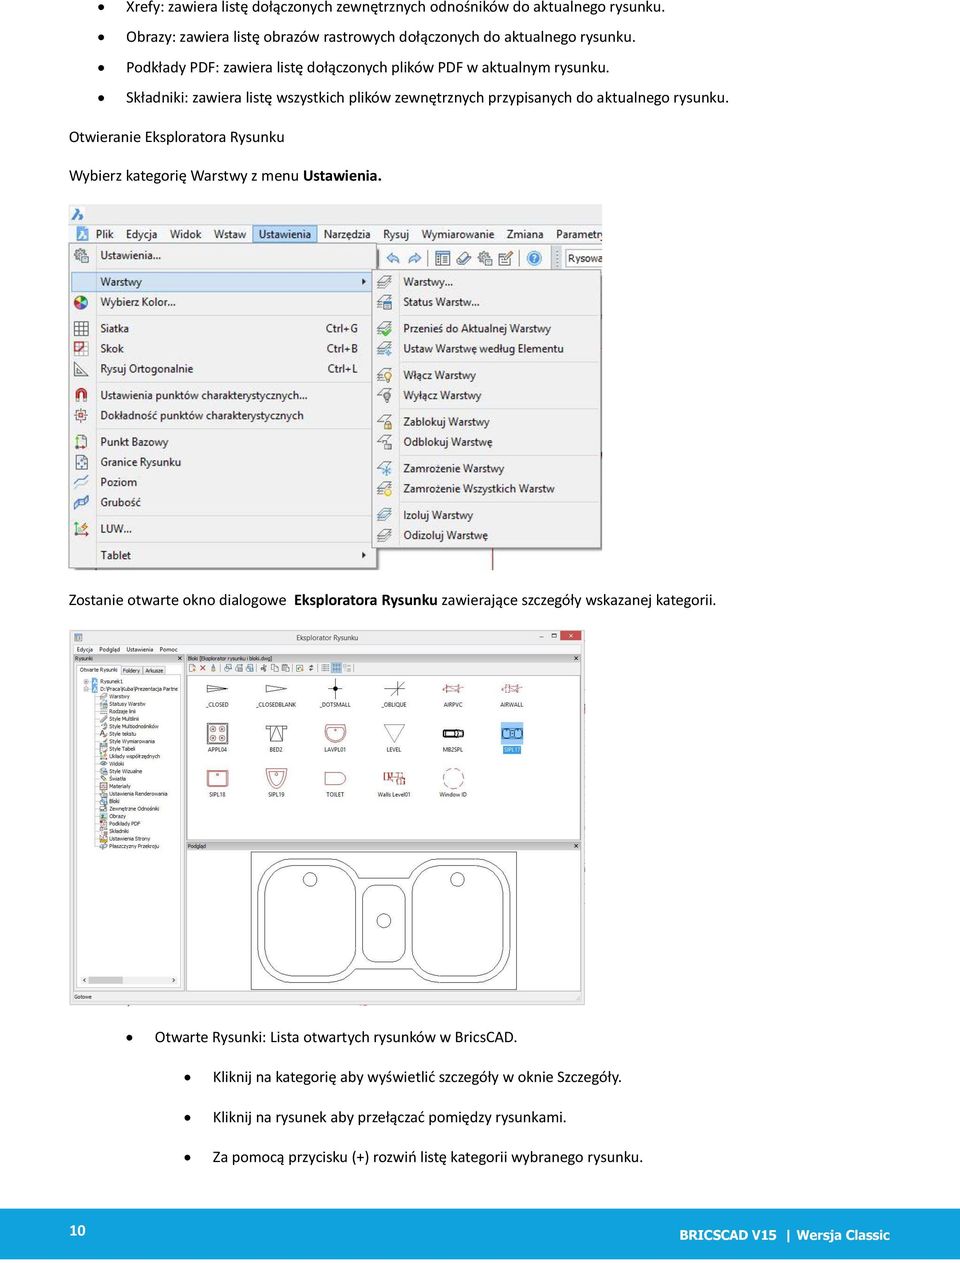The width and height of the screenshot is (960, 1263).
Task: Click the LUW... coordinate icon
Action: click(x=81, y=529)
